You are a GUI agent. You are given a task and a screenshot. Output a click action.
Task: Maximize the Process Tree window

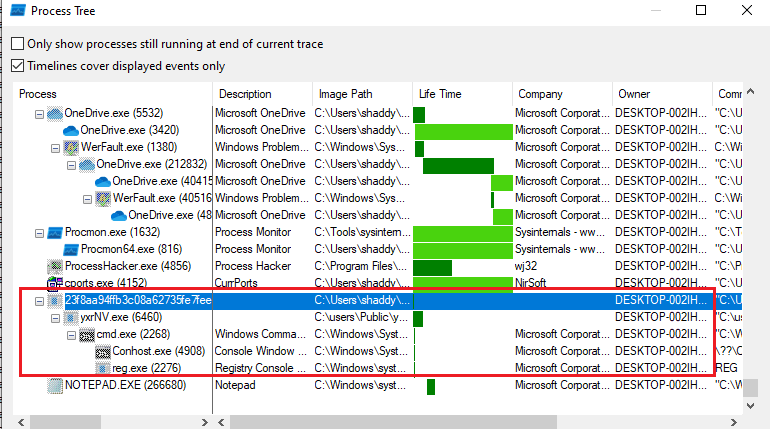(701, 10)
